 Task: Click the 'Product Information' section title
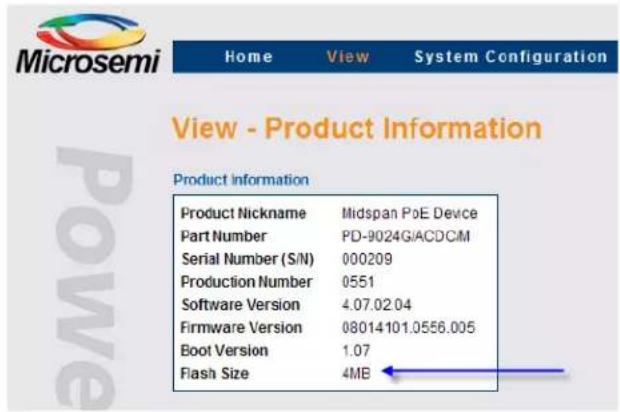click(x=241, y=180)
